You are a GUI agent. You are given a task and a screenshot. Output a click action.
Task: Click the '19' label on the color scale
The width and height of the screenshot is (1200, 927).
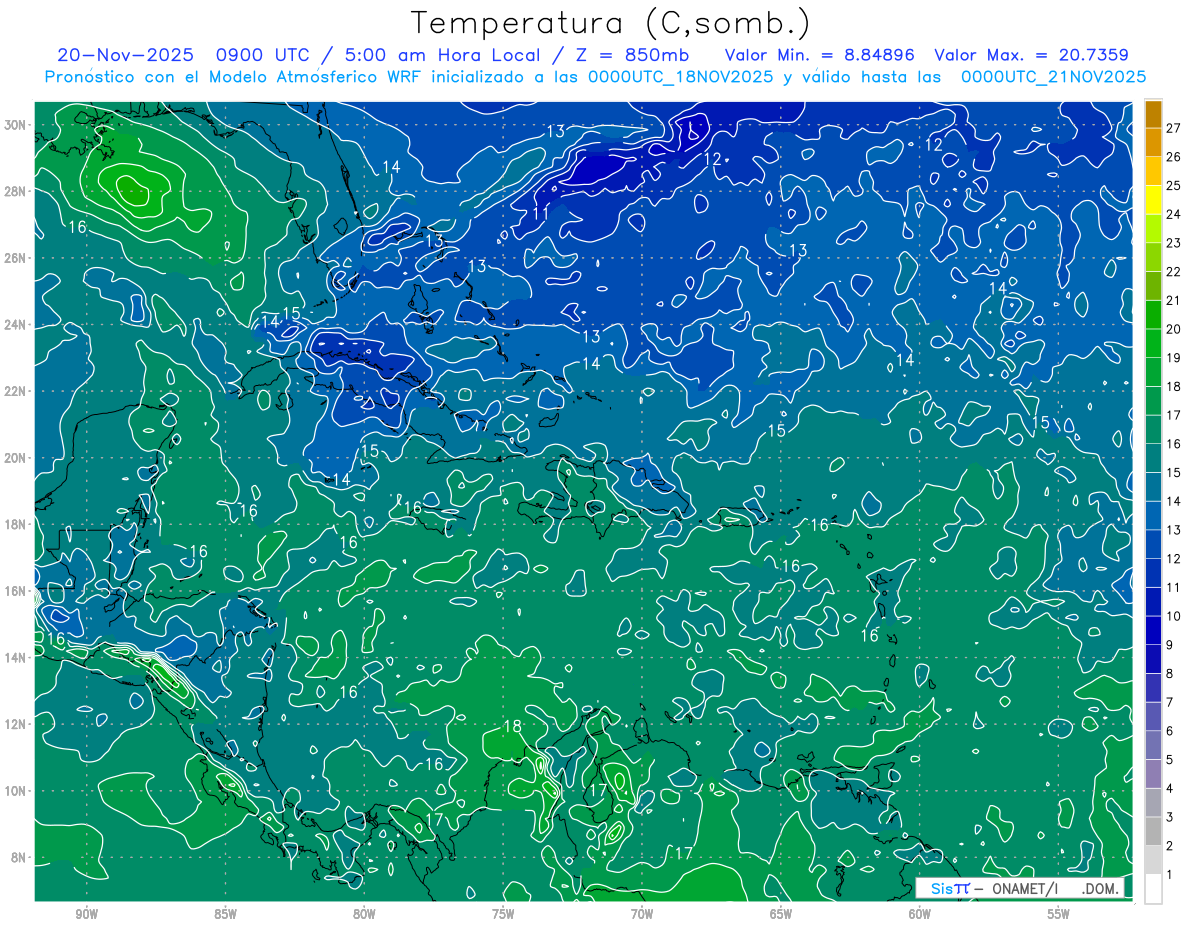click(1173, 357)
